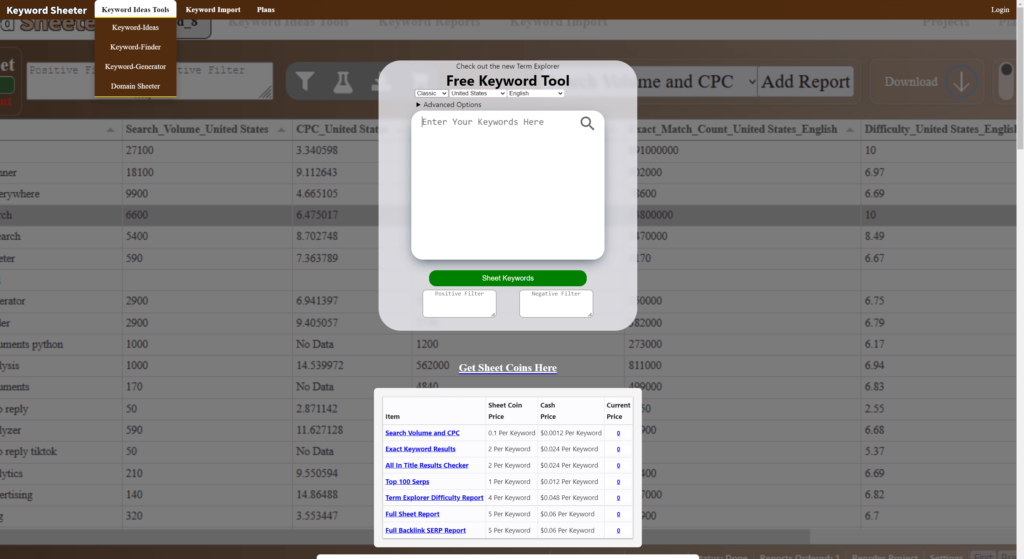Focus the 'Enter Your Keywords Here' textarea
The height and width of the screenshot is (559, 1024).
click(x=507, y=185)
